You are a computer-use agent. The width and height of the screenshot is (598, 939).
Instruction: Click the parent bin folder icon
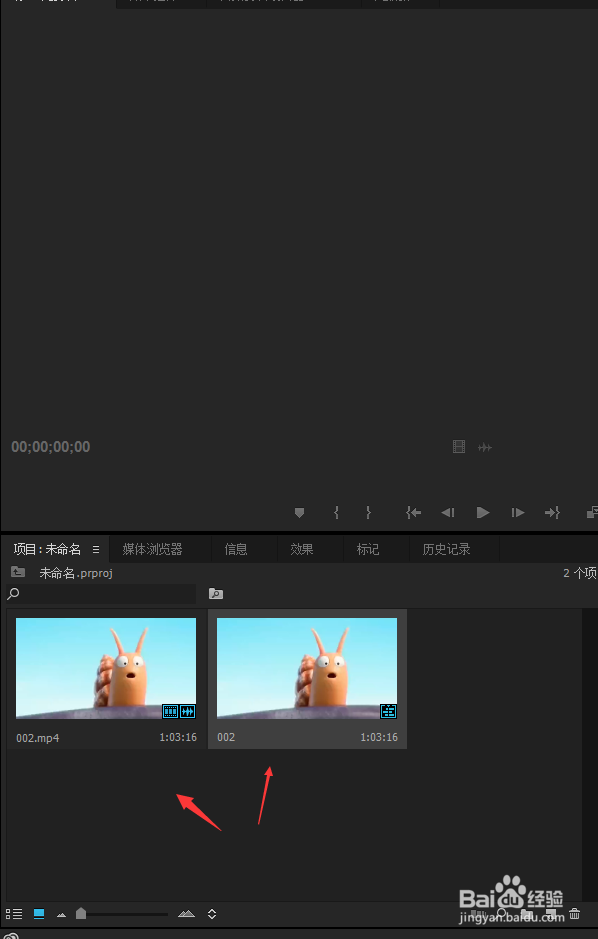point(18,572)
